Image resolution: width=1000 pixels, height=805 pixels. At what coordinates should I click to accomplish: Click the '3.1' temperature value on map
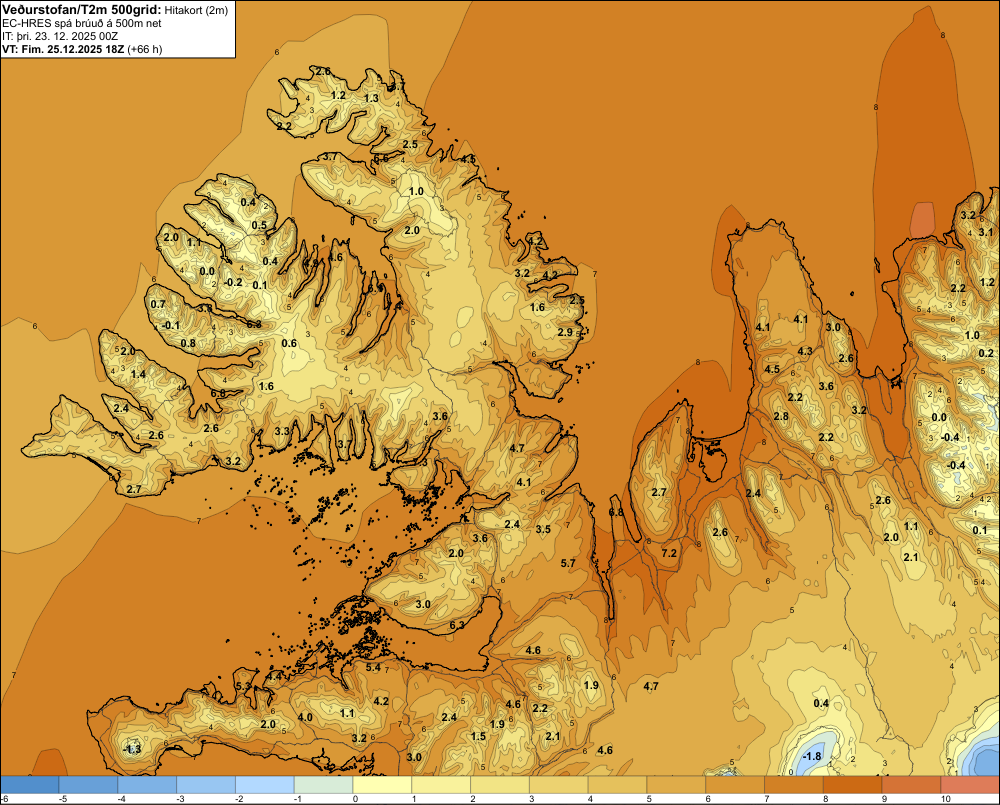click(986, 232)
